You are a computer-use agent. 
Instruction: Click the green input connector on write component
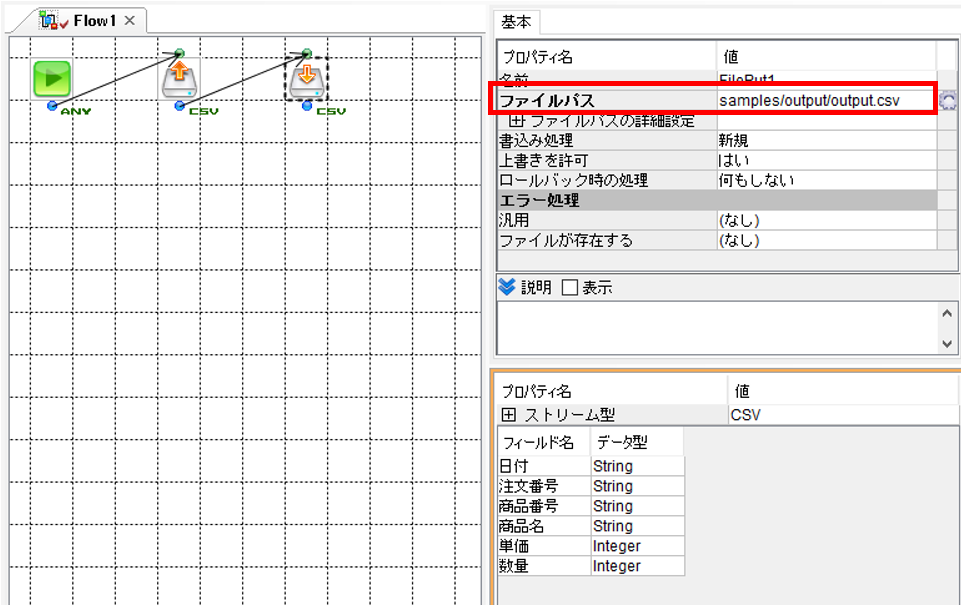(307, 53)
